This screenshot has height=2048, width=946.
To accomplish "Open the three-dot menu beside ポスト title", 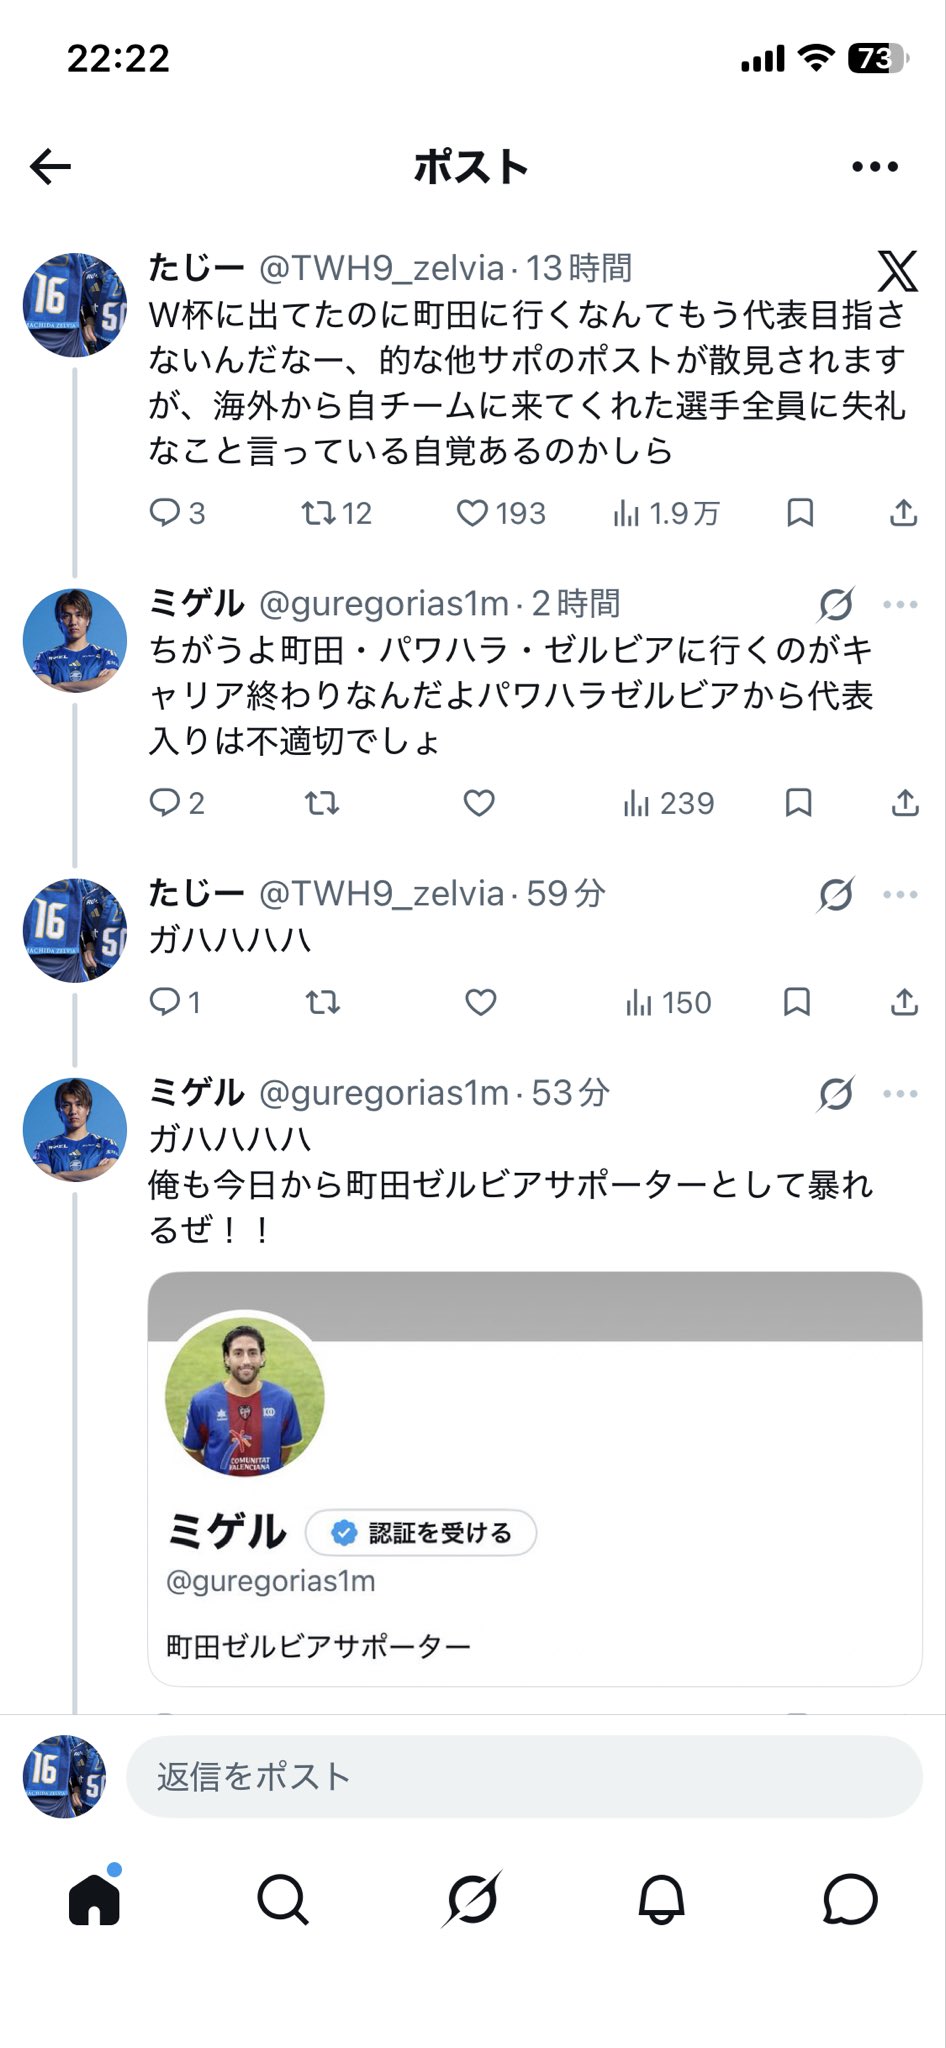I will 875,167.
